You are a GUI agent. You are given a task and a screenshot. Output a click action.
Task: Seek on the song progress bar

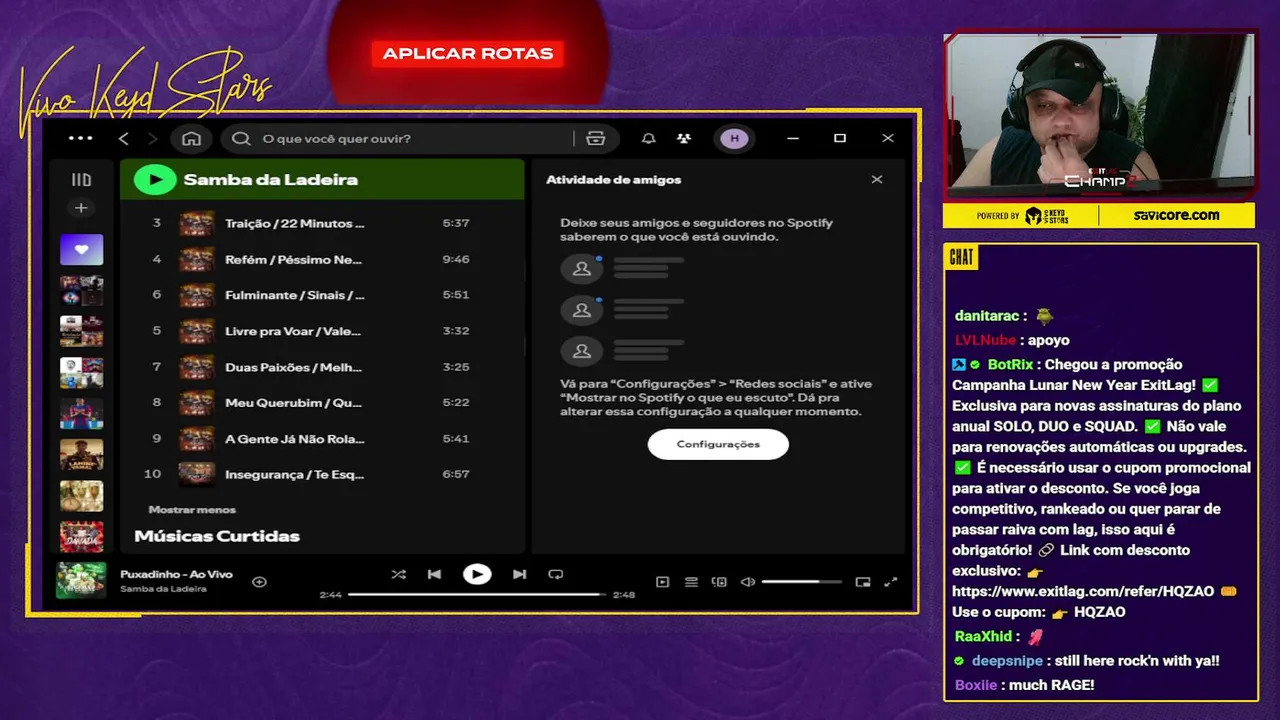pyautogui.click(x=477, y=594)
